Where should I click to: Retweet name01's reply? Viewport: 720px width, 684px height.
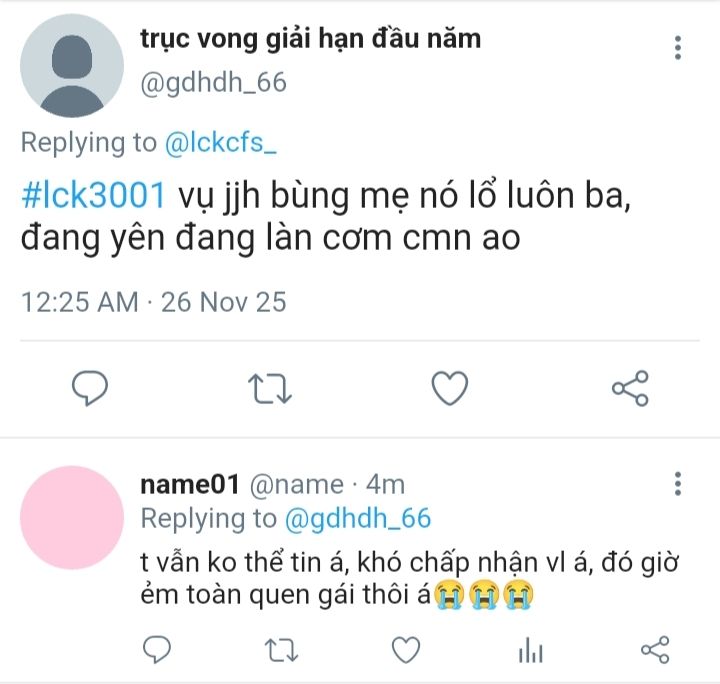point(281,651)
